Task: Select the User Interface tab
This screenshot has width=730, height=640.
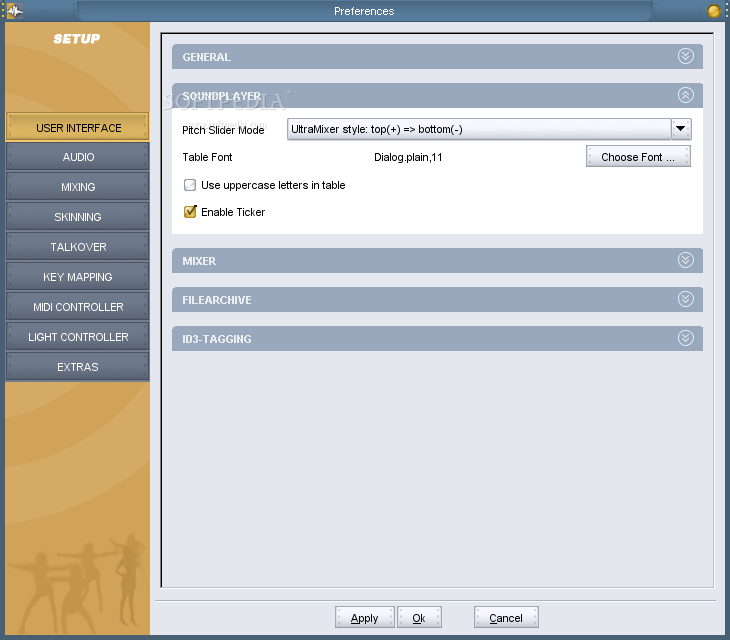Action: [x=77, y=127]
